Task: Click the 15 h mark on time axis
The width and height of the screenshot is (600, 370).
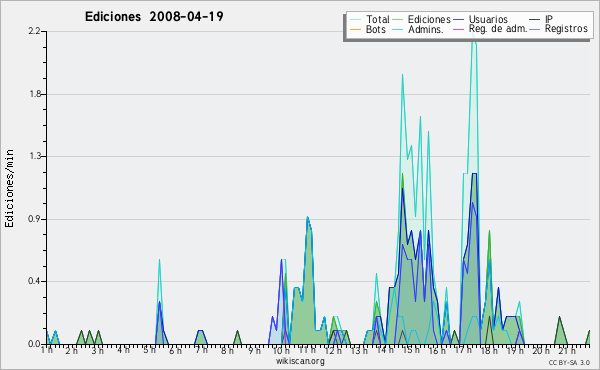Action: [411, 350]
